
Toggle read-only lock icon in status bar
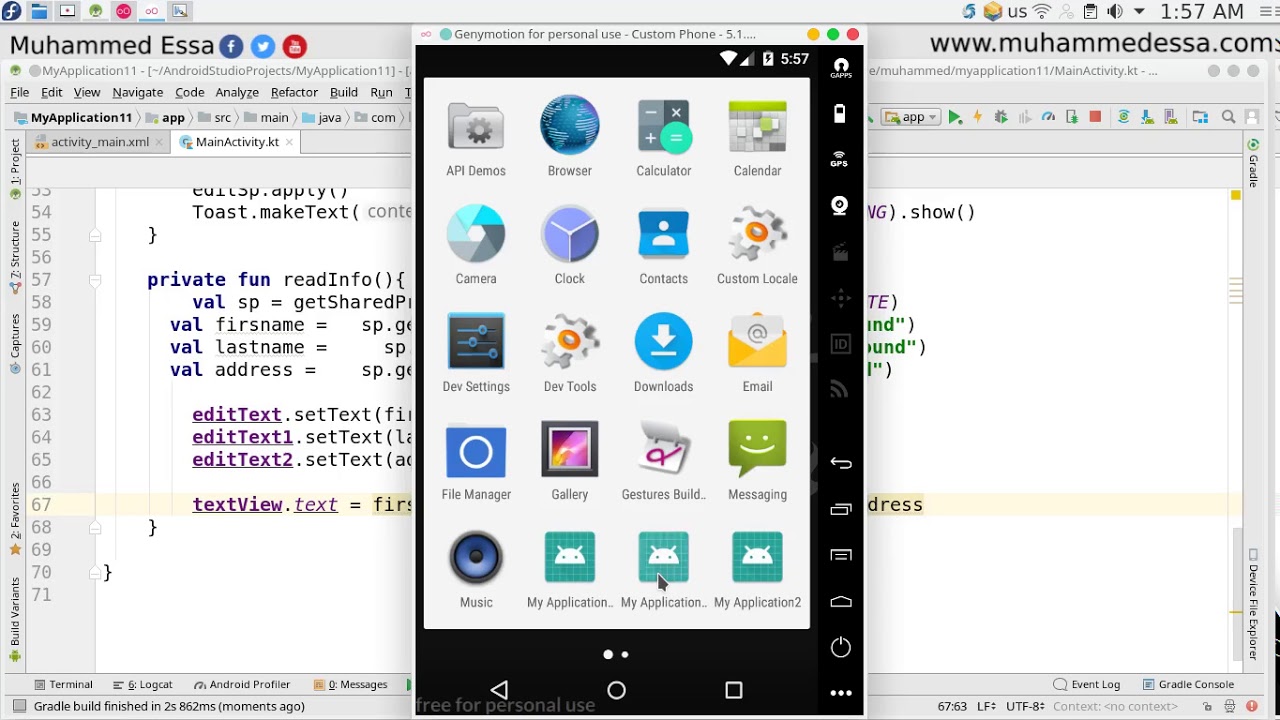(x=1207, y=706)
